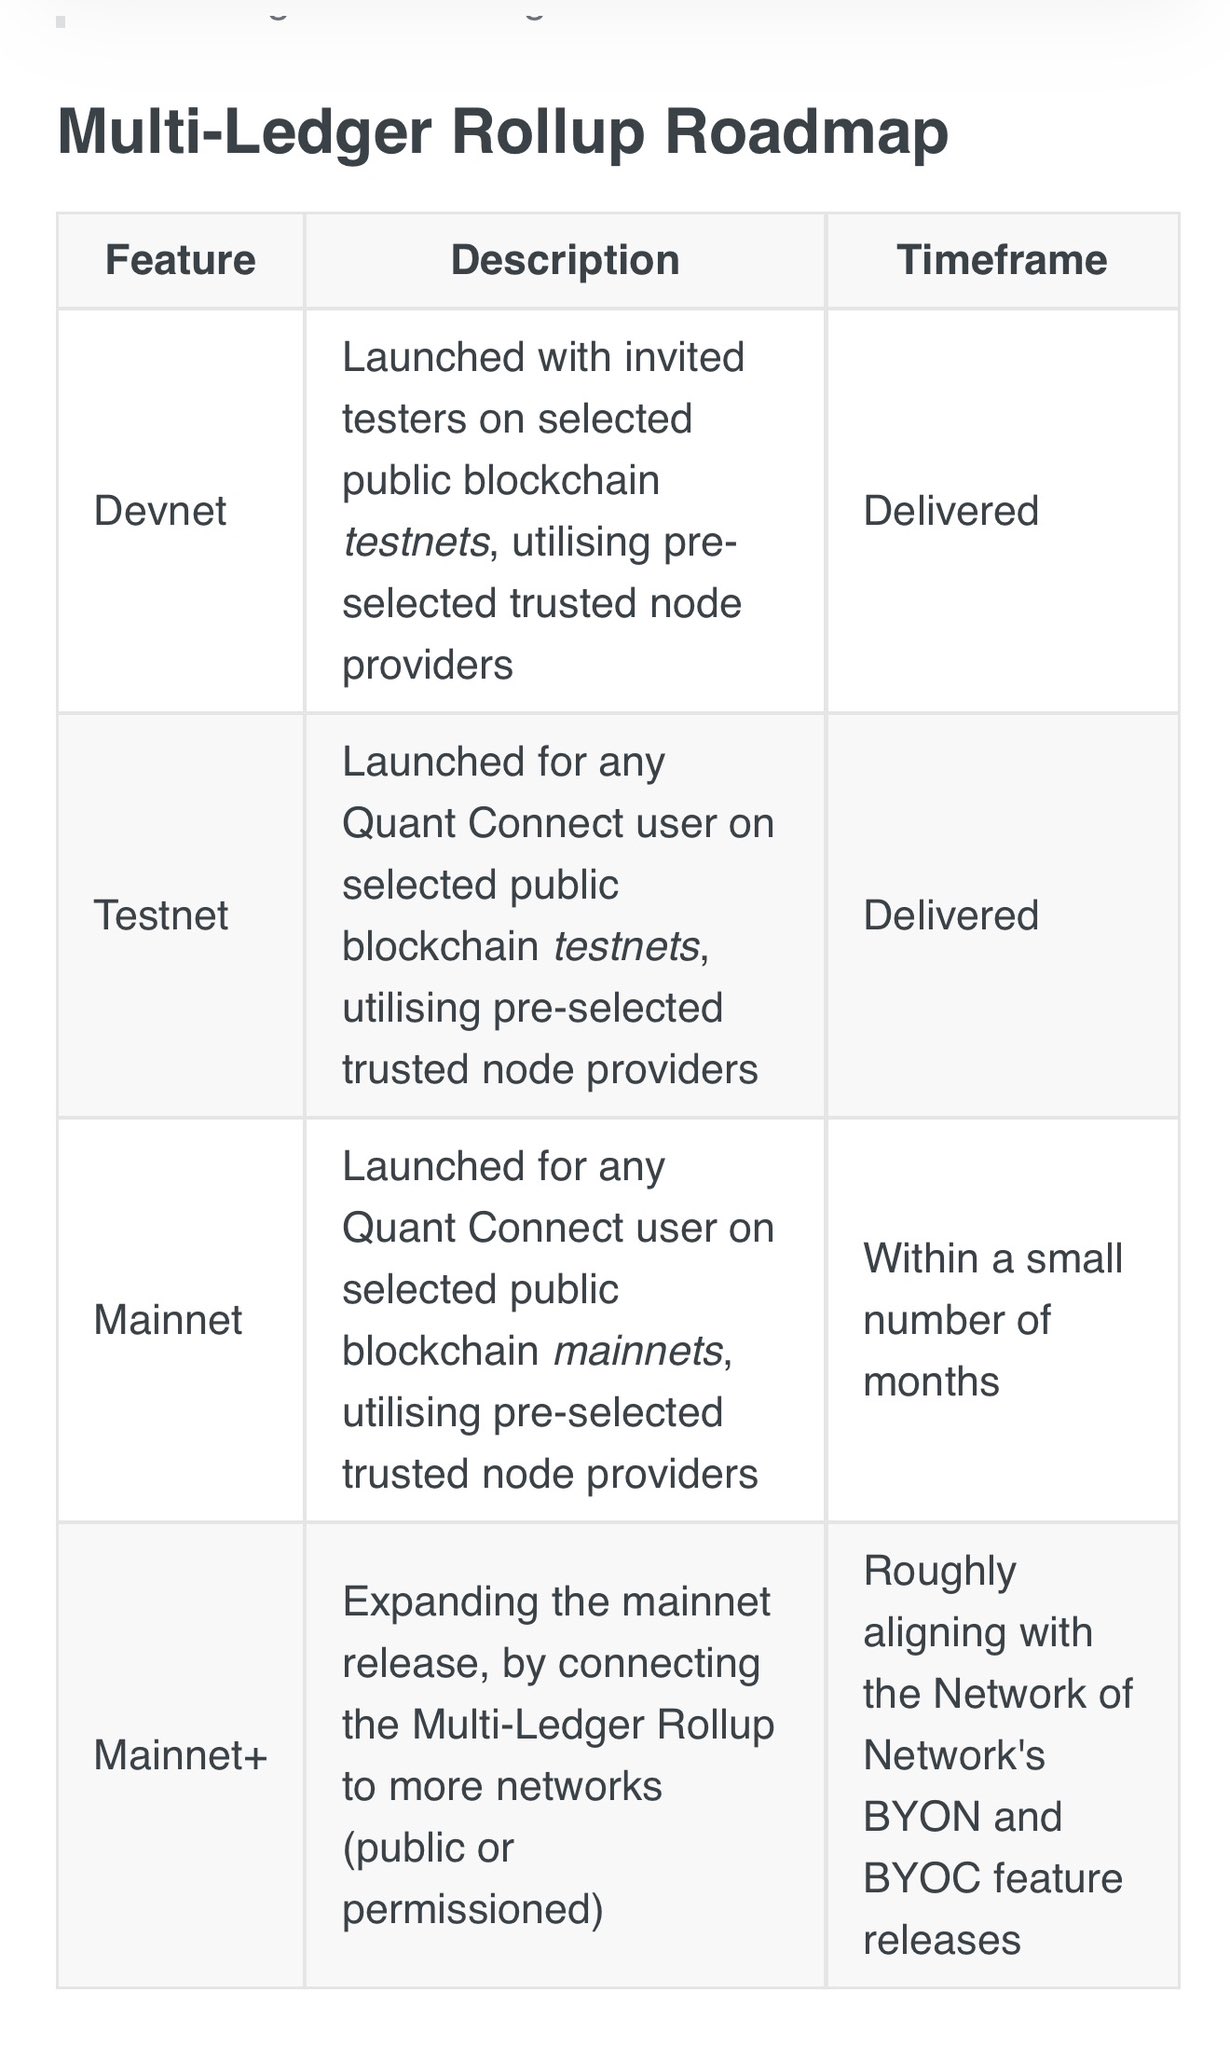The height and width of the screenshot is (2048, 1230).
Task: Click the Mainnet+ feature cell
Action: coord(180,1755)
